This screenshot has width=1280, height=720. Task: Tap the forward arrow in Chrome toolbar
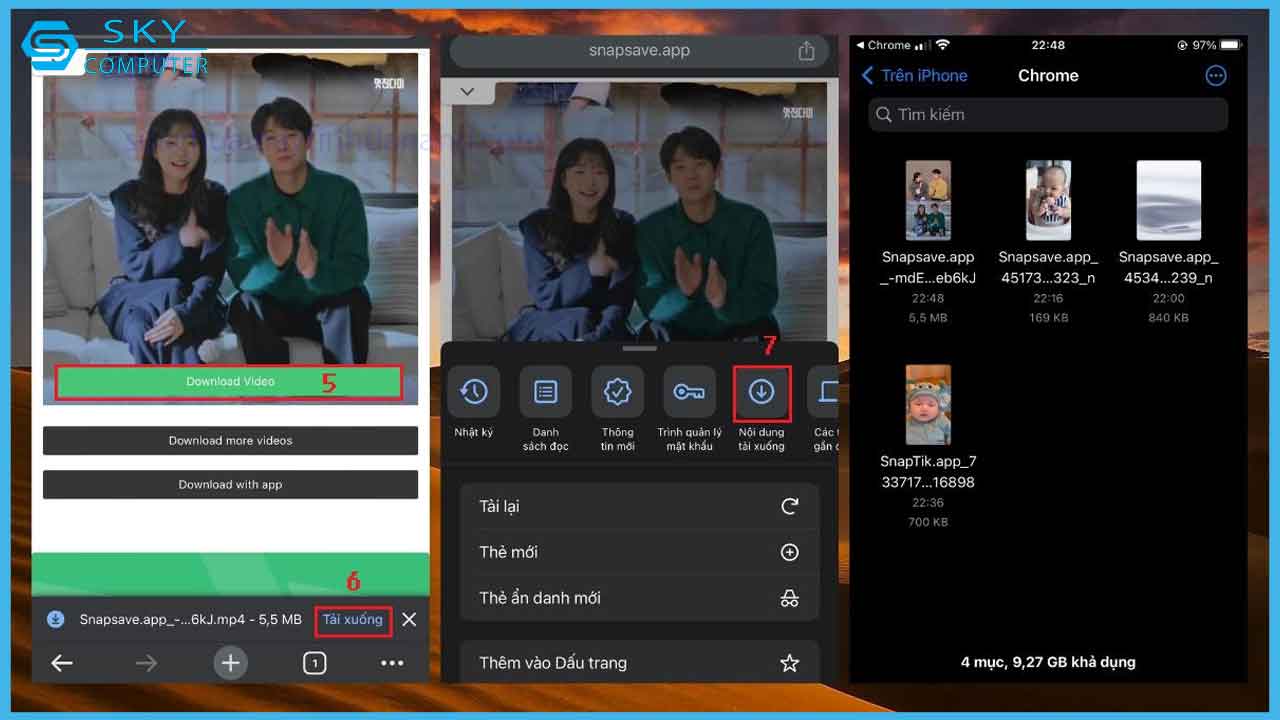146,663
